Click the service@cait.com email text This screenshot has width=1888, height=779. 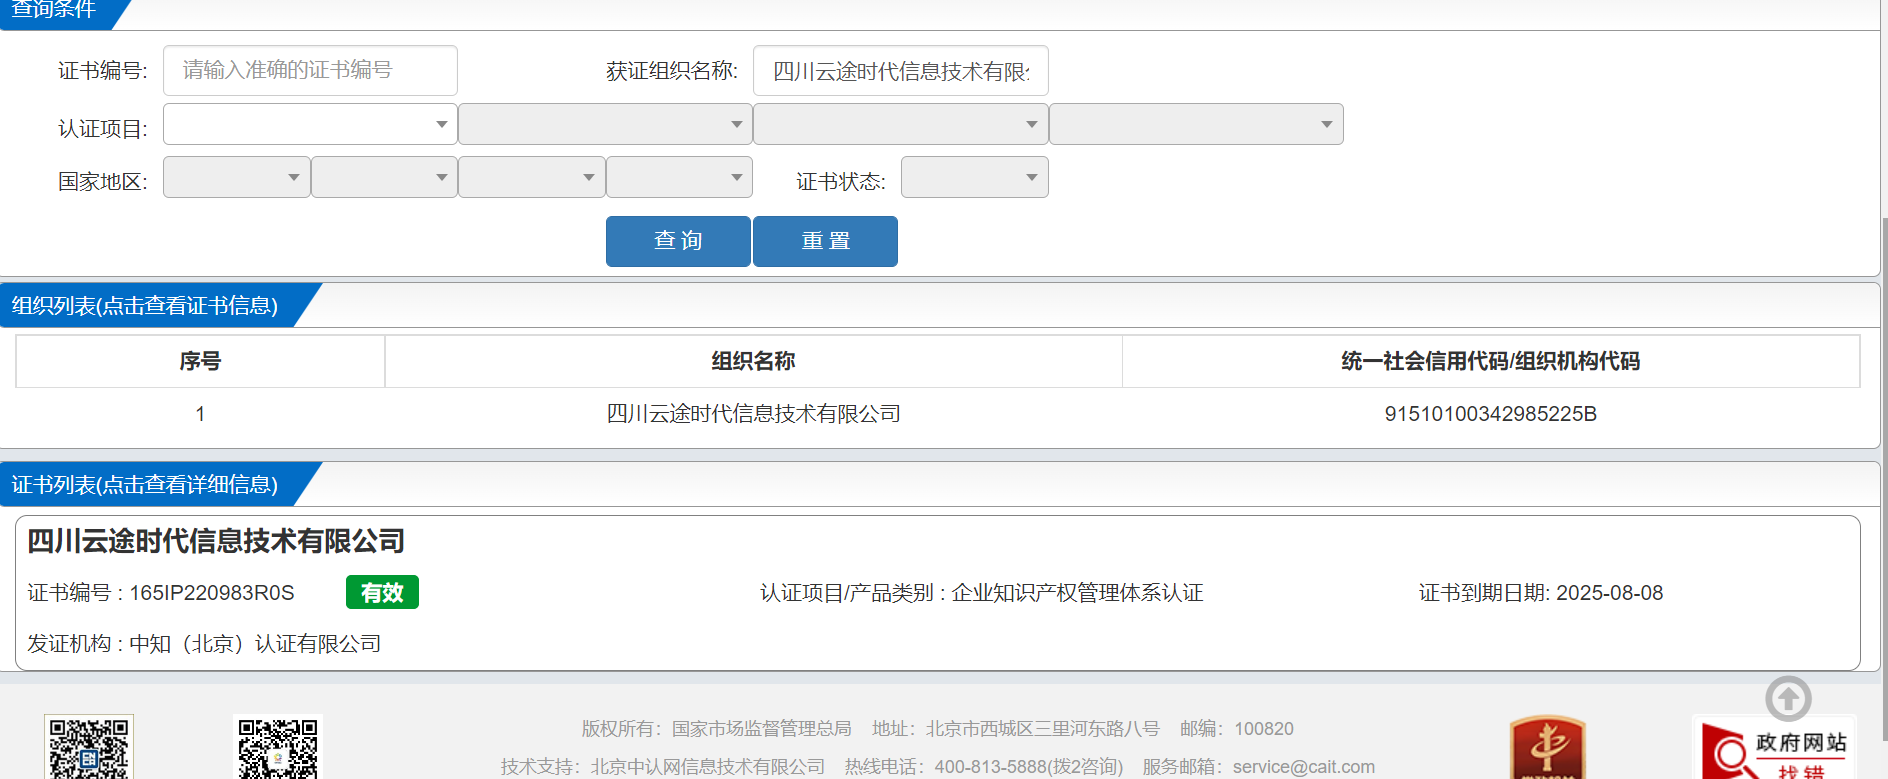[1303, 767]
